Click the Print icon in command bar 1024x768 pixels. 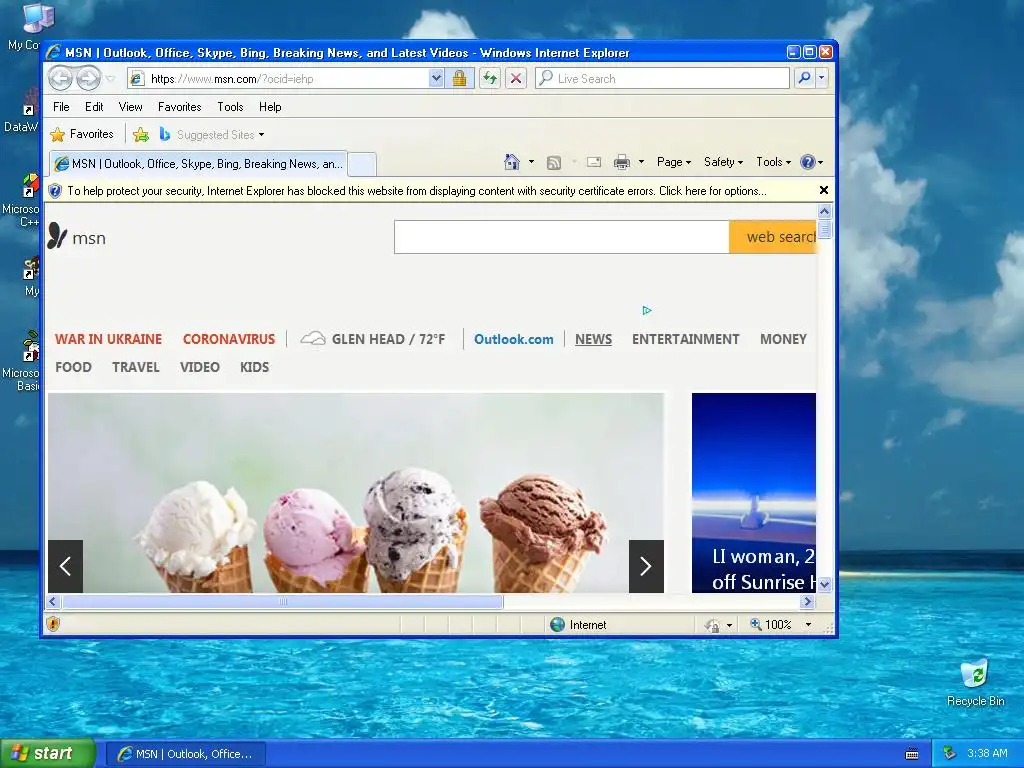point(622,162)
